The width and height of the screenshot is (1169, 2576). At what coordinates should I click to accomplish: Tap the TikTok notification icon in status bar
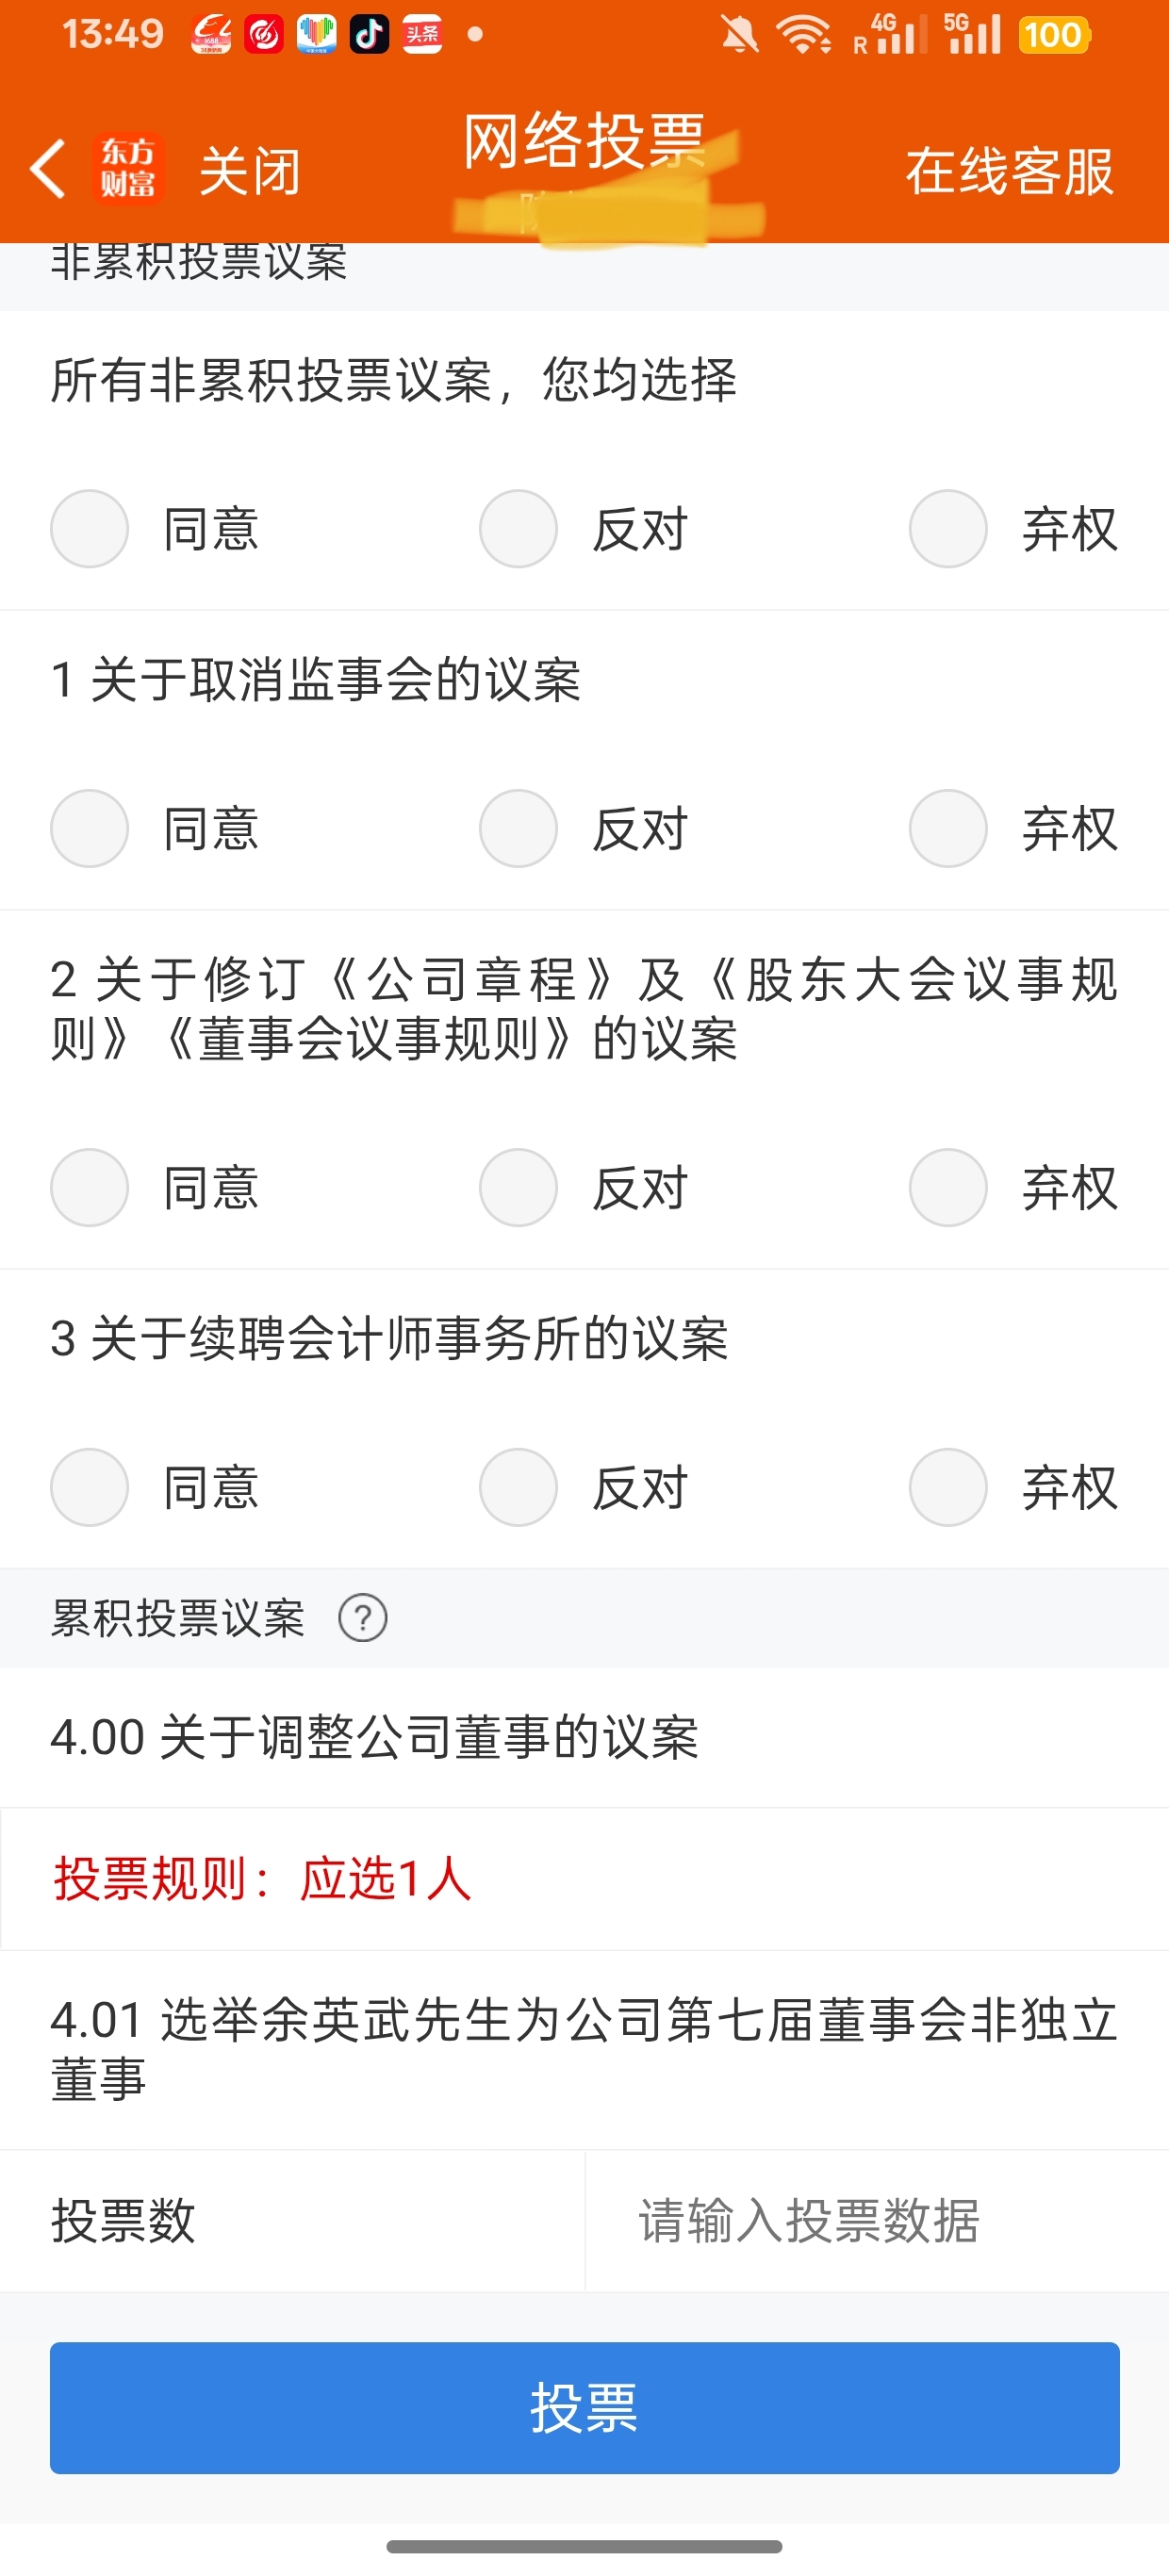point(369,35)
